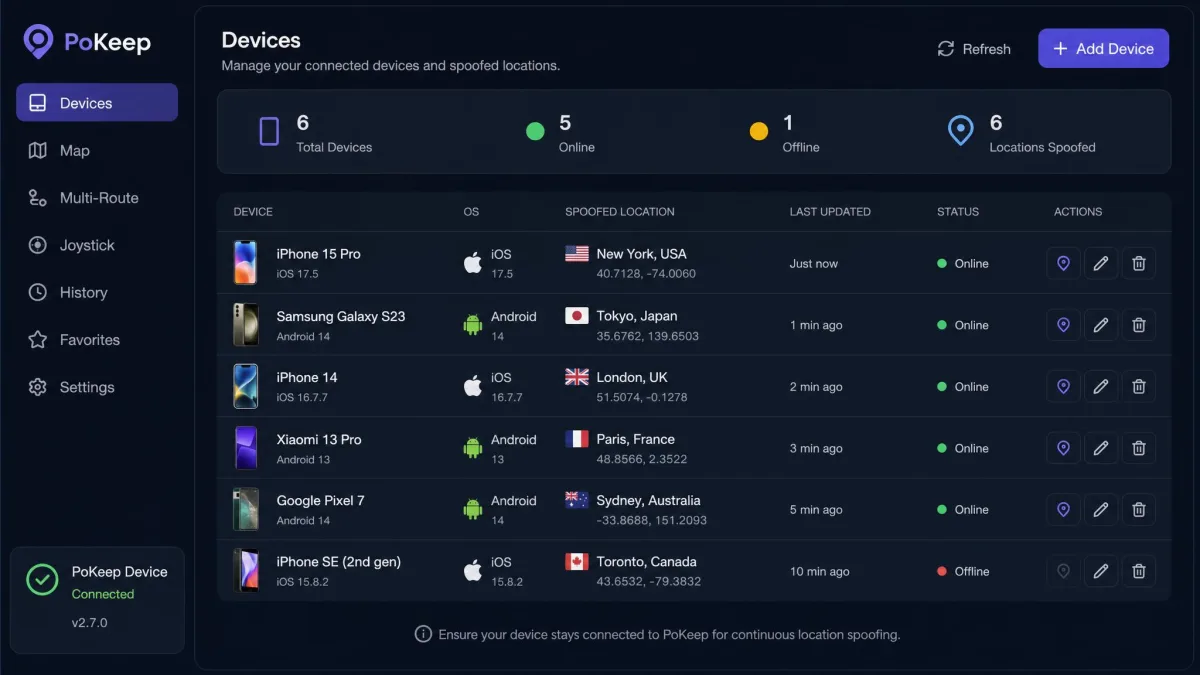Delete the Samsung Galaxy S23 device
Viewport: 1200px width, 675px height.
coord(1138,325)
